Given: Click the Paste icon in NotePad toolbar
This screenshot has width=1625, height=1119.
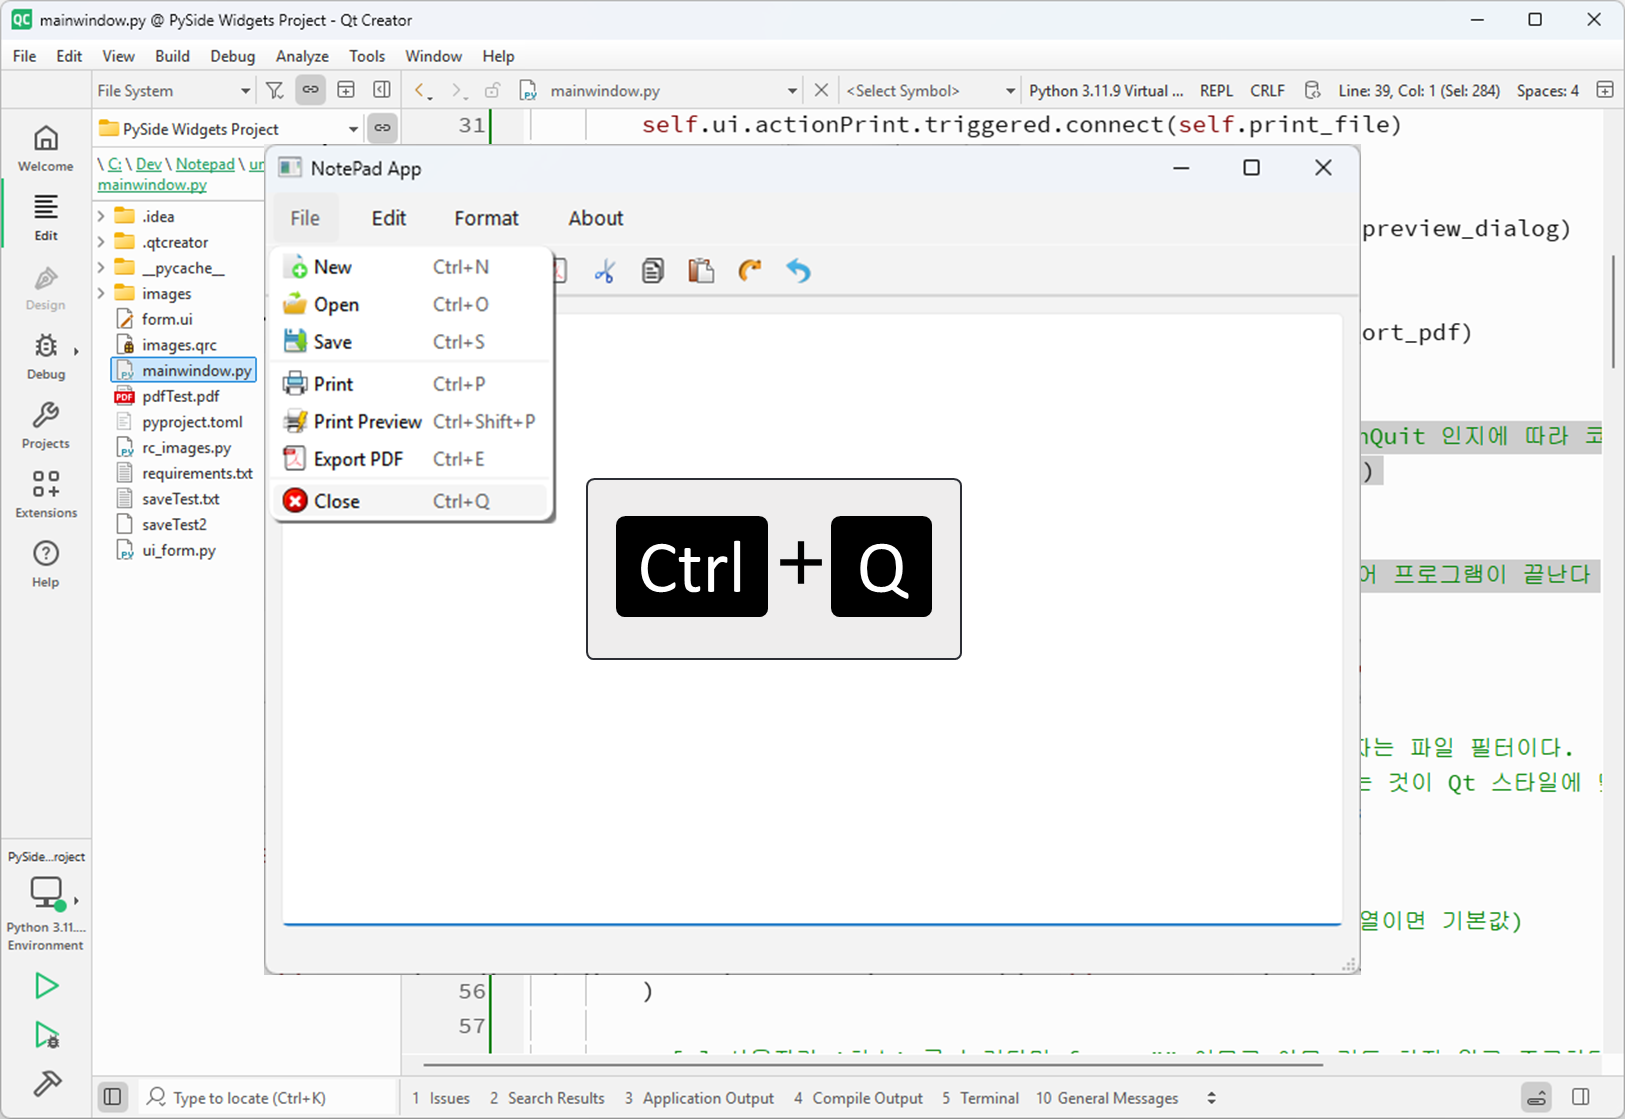Looking at the screenshot, I should tap(701, 271).
